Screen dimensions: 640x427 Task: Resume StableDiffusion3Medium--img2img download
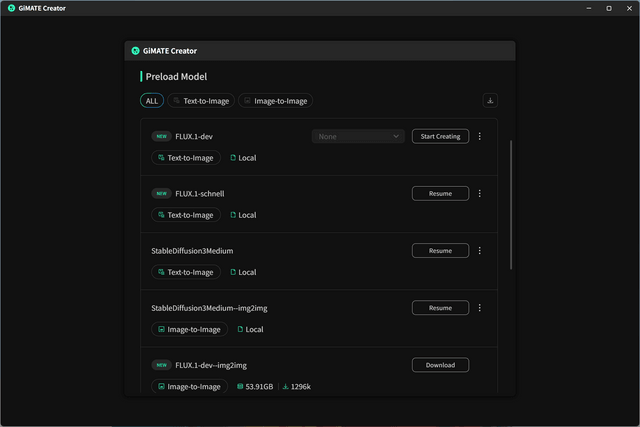[x=440, y=308]
